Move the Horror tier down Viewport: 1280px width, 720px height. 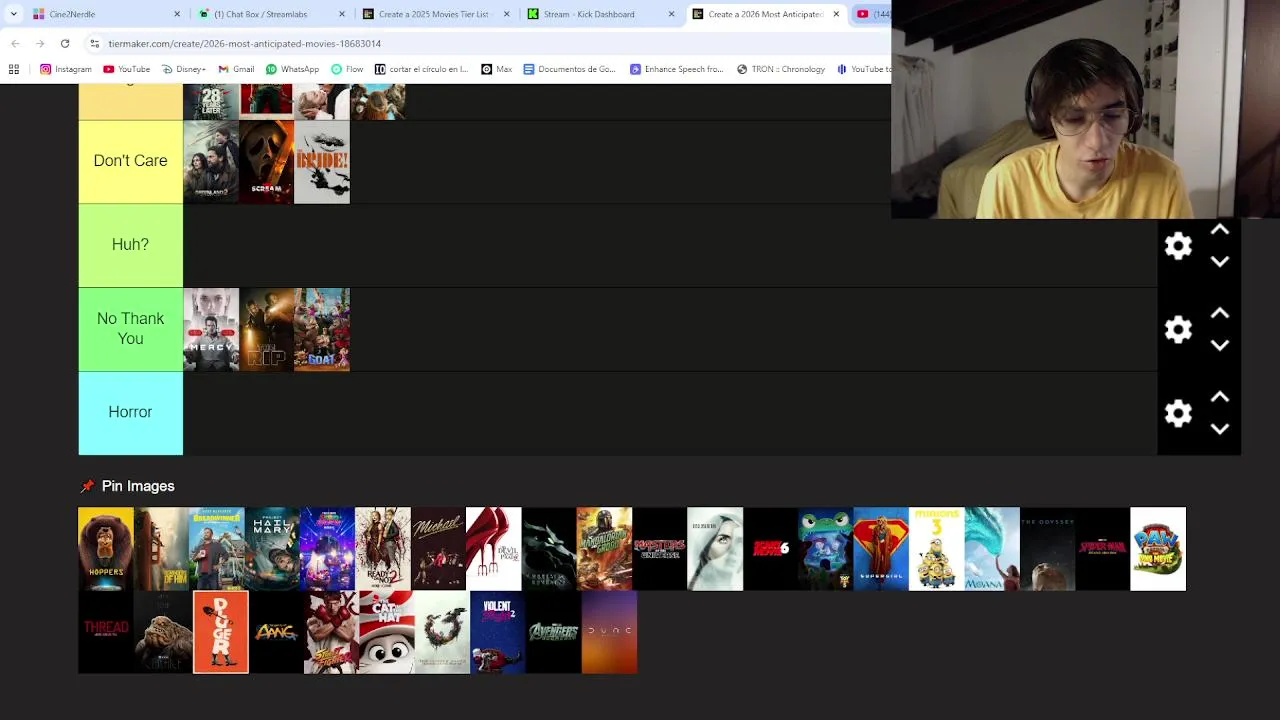point(1220,429)
